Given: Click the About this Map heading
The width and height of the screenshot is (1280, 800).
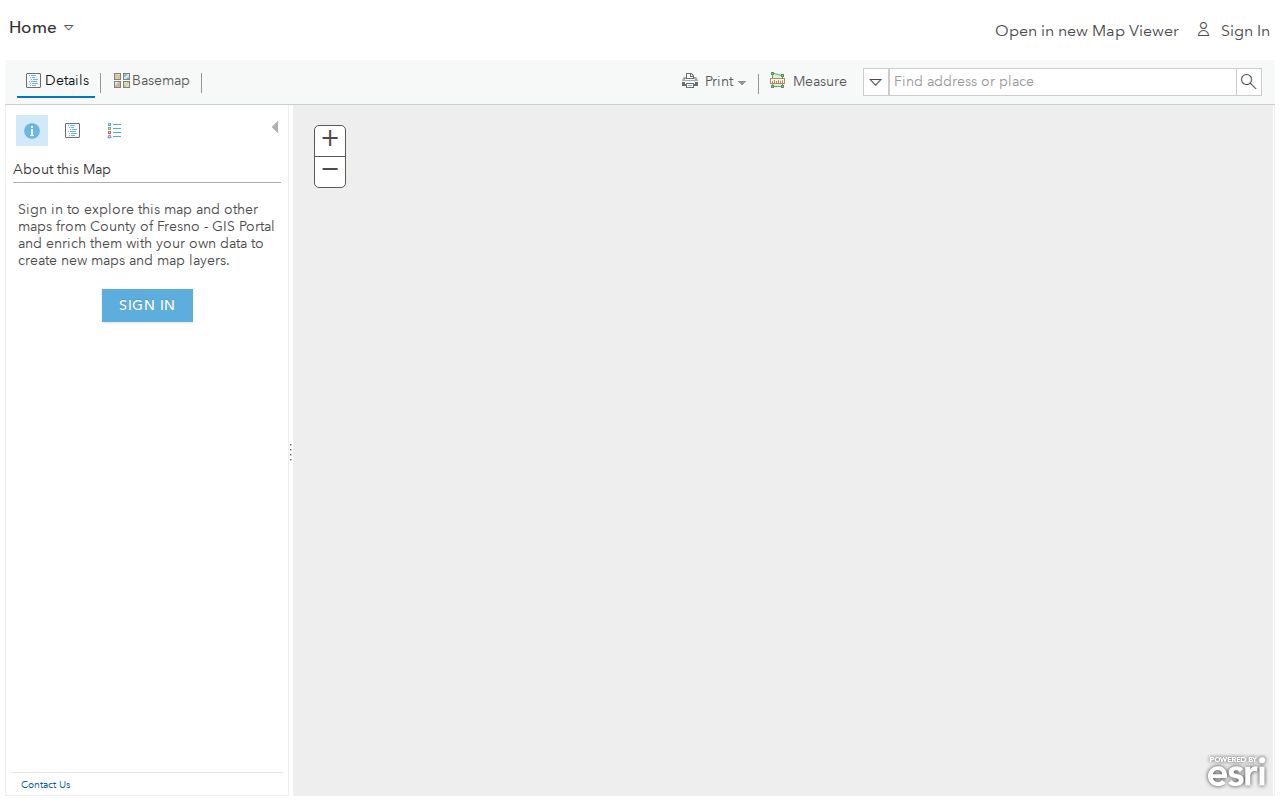Looking at the screenshot, I should click(62, 169).
